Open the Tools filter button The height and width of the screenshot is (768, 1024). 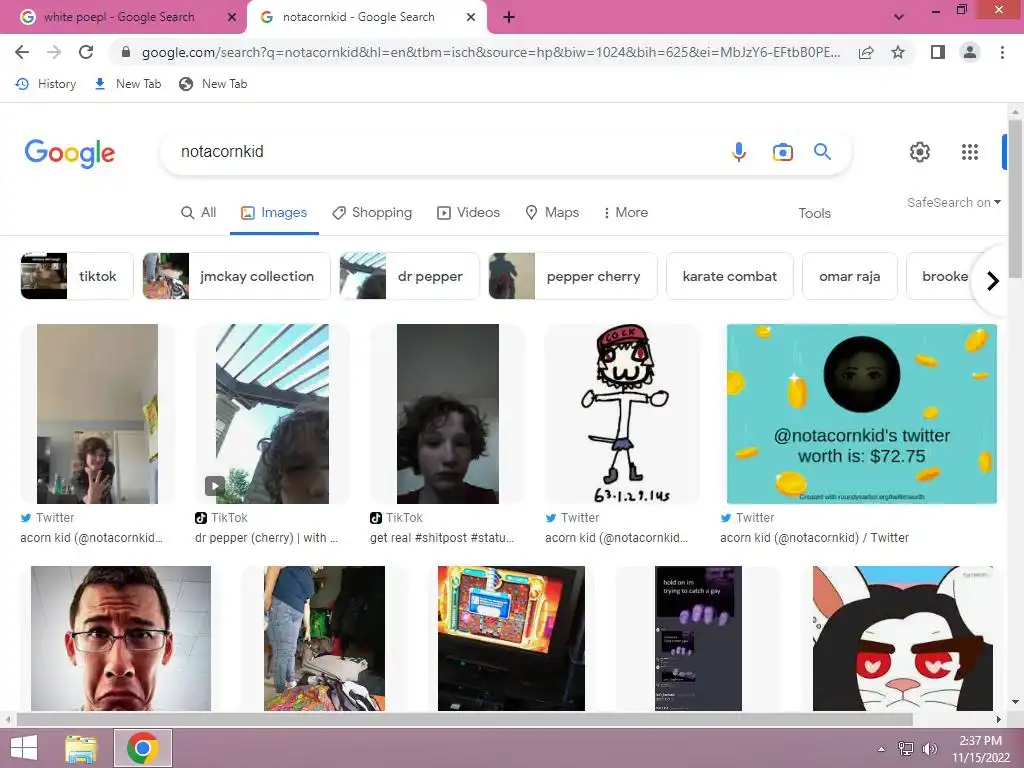814,214
